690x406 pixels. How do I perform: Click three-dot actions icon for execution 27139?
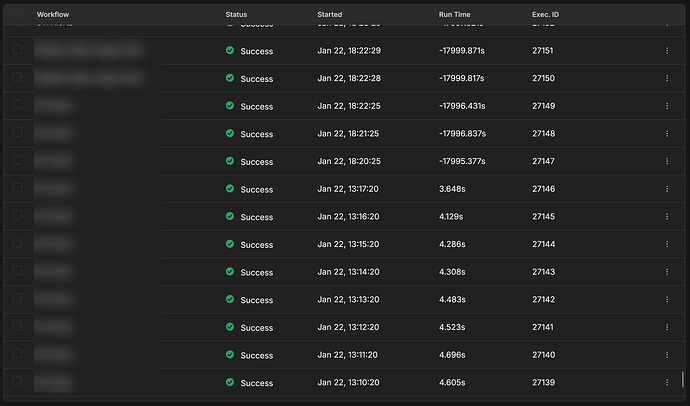click(667, 383)
